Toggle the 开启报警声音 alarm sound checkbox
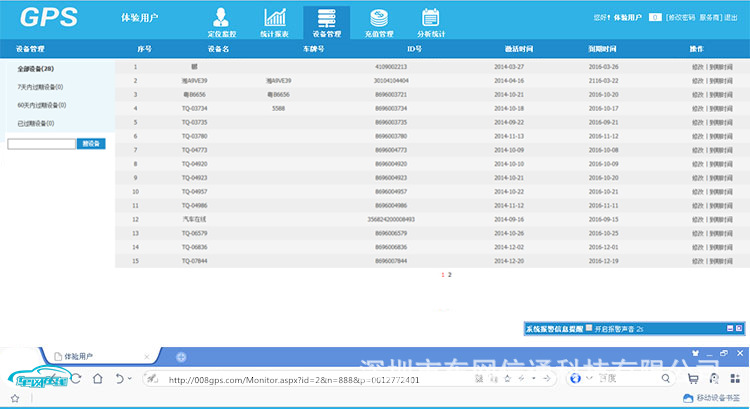The height and width of the screenshot is (409, 750). click(589, 327)
